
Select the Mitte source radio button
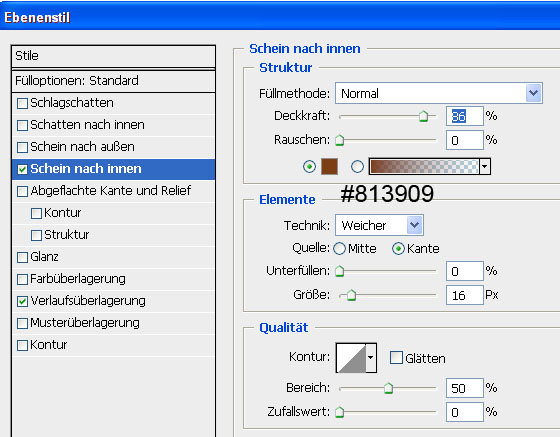[x=340, y=248]
